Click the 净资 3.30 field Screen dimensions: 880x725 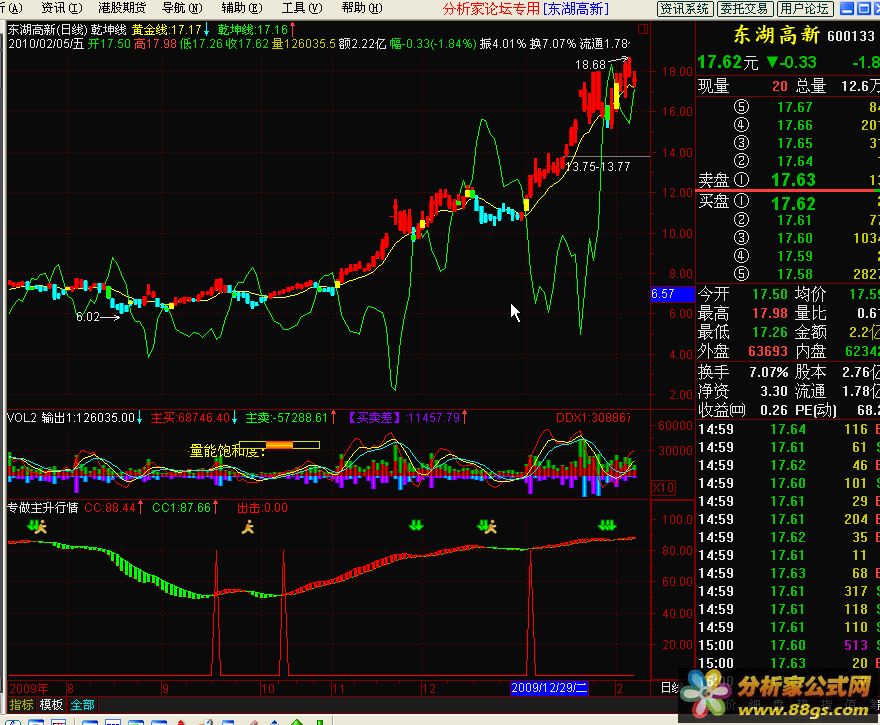pos(742,391)
